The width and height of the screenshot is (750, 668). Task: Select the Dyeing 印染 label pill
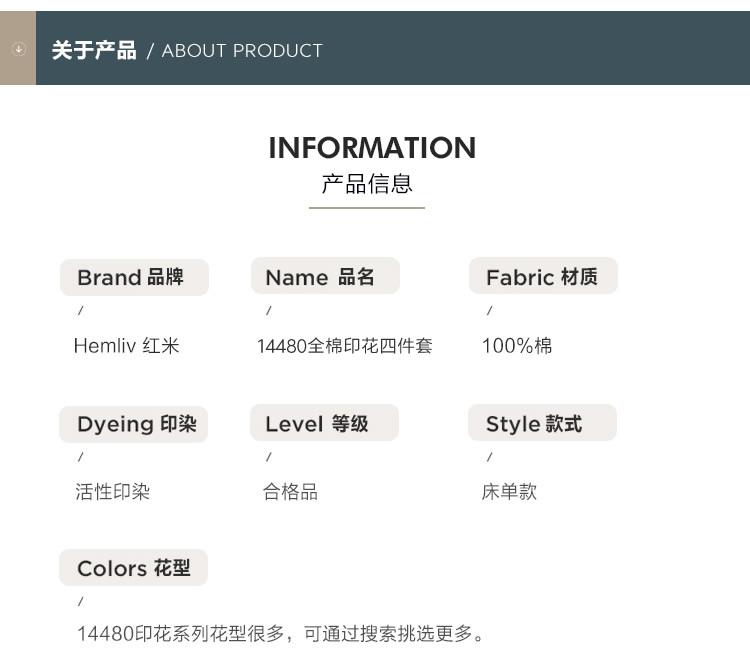133,424
